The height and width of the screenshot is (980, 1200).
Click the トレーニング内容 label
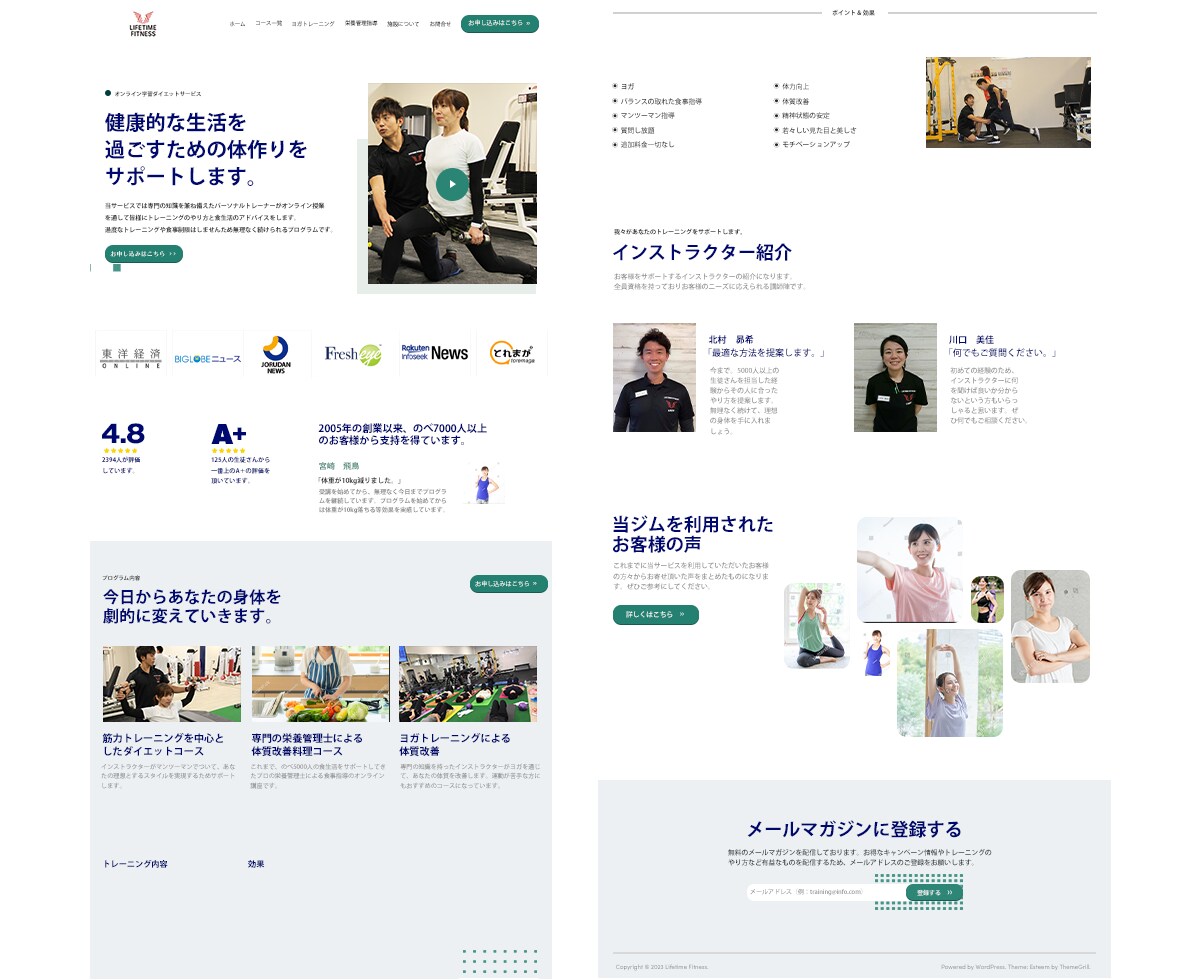(x=135, y=864)
